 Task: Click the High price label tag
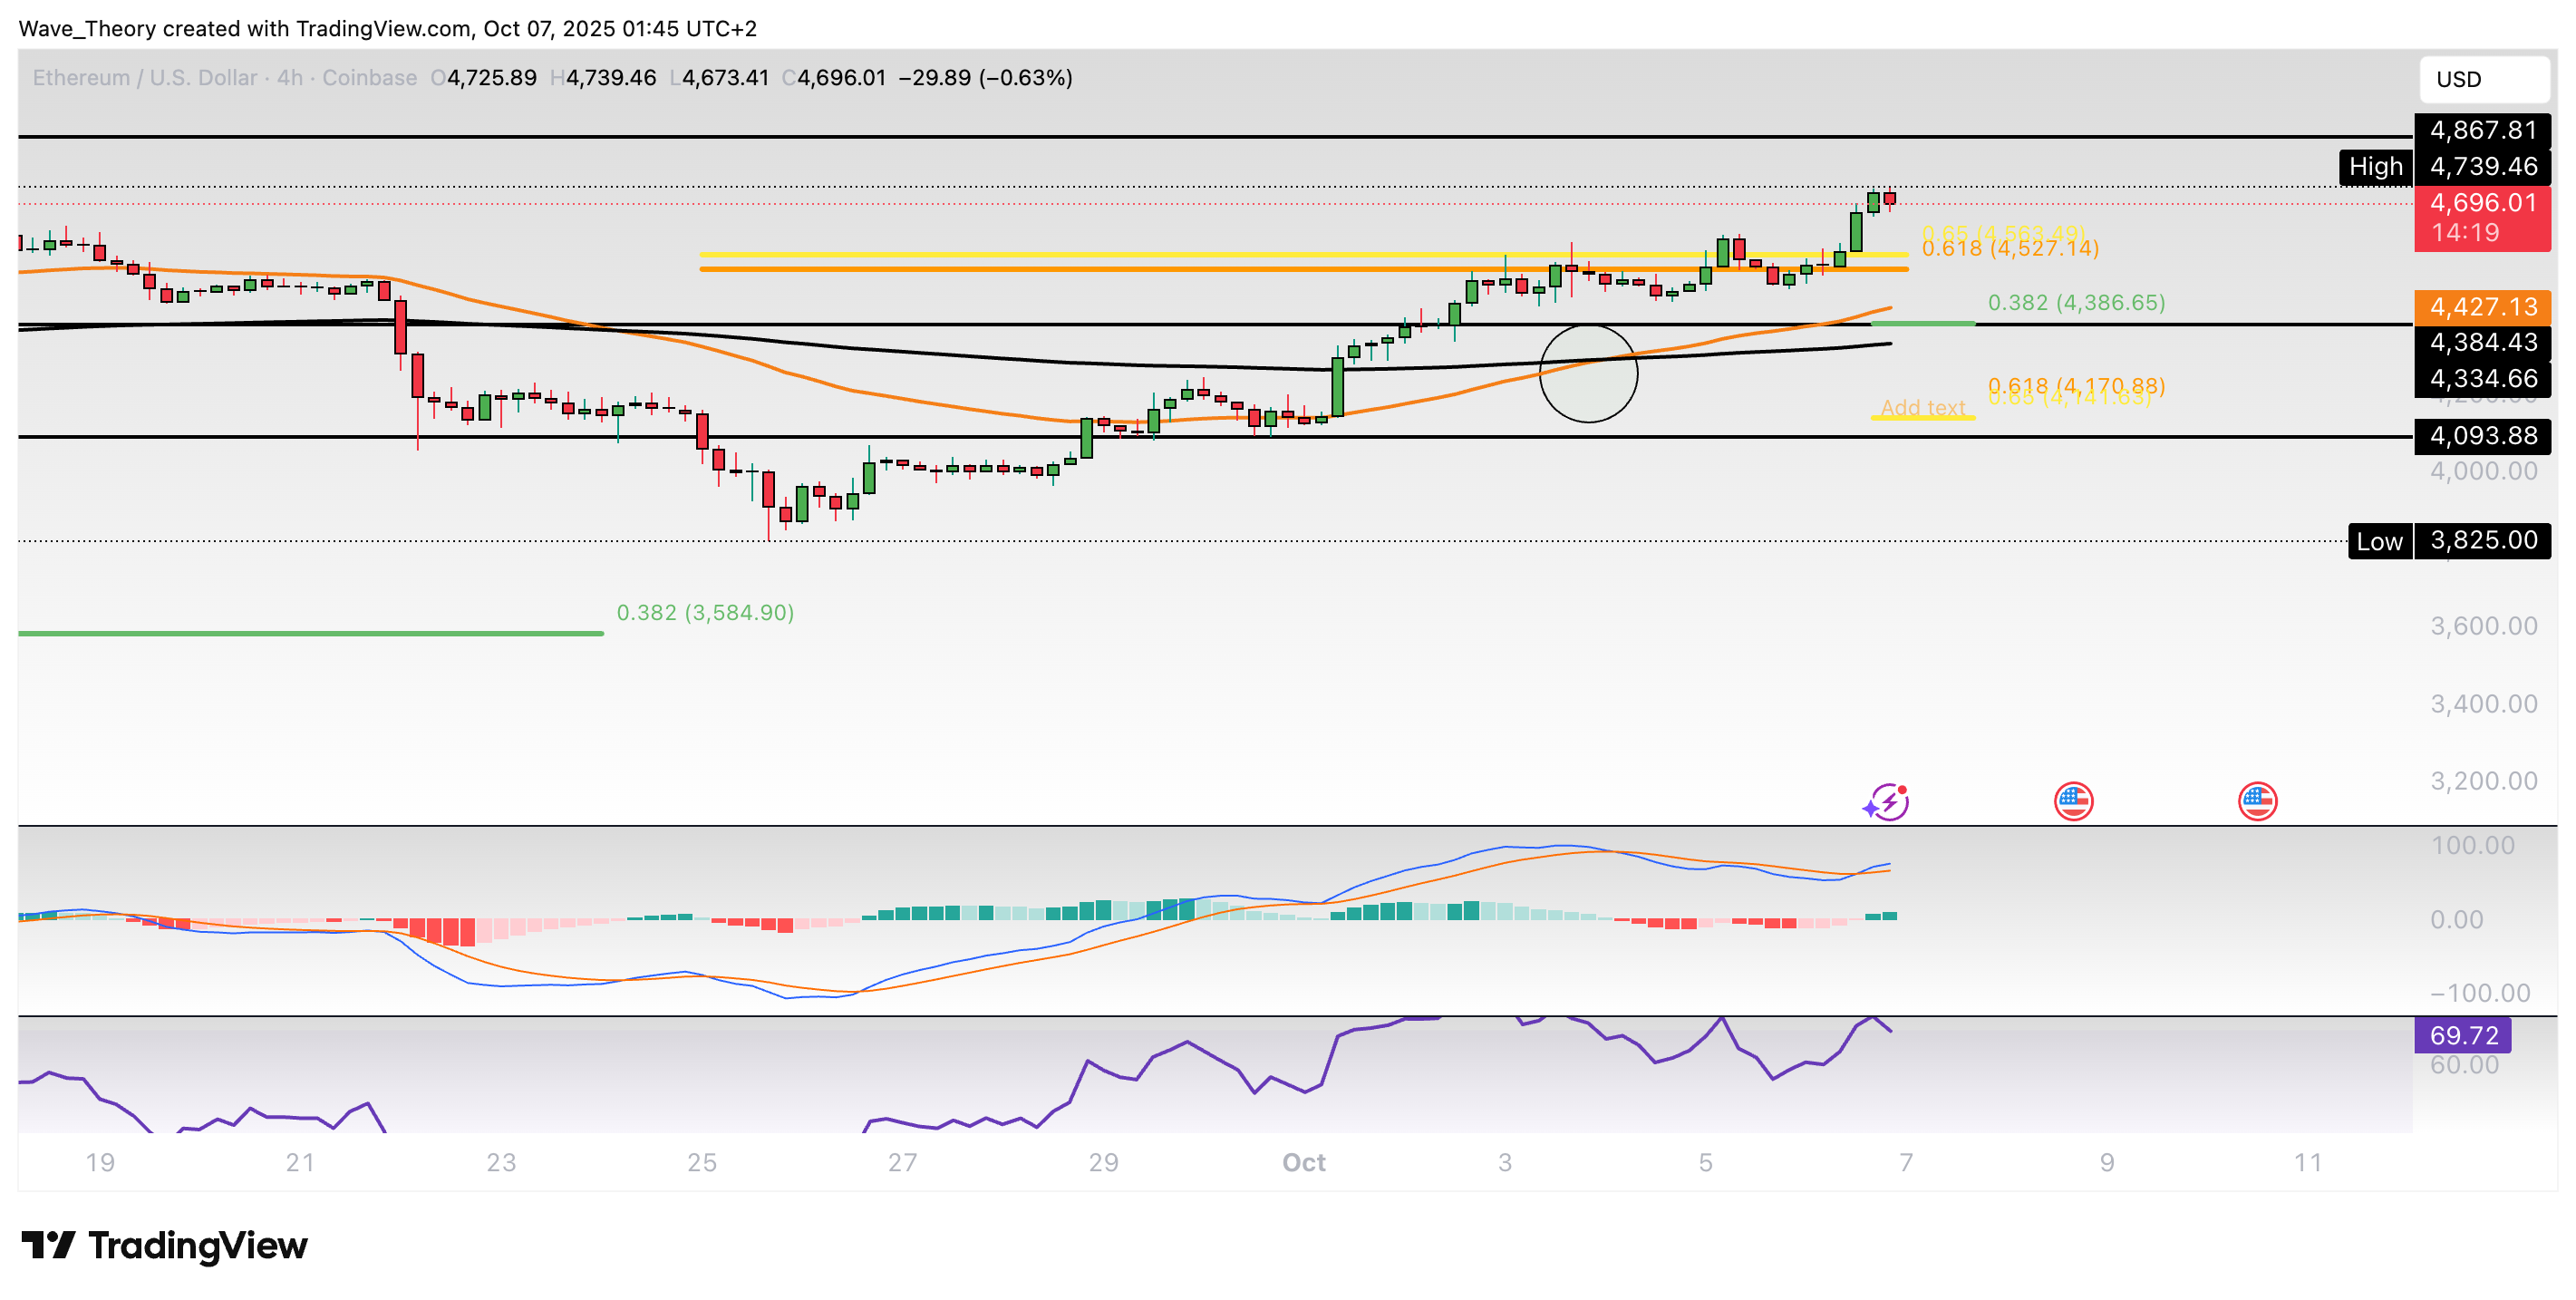tap(2375, 167)
